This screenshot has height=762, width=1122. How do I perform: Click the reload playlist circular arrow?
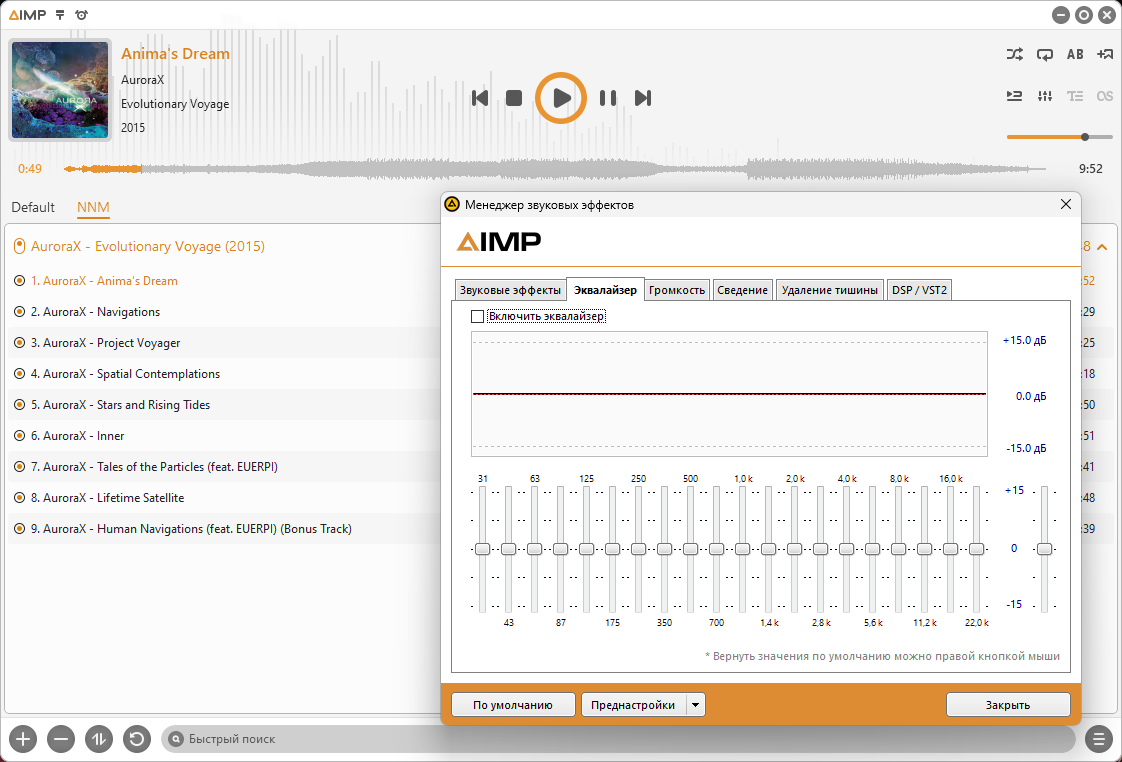tap(137, 739)
